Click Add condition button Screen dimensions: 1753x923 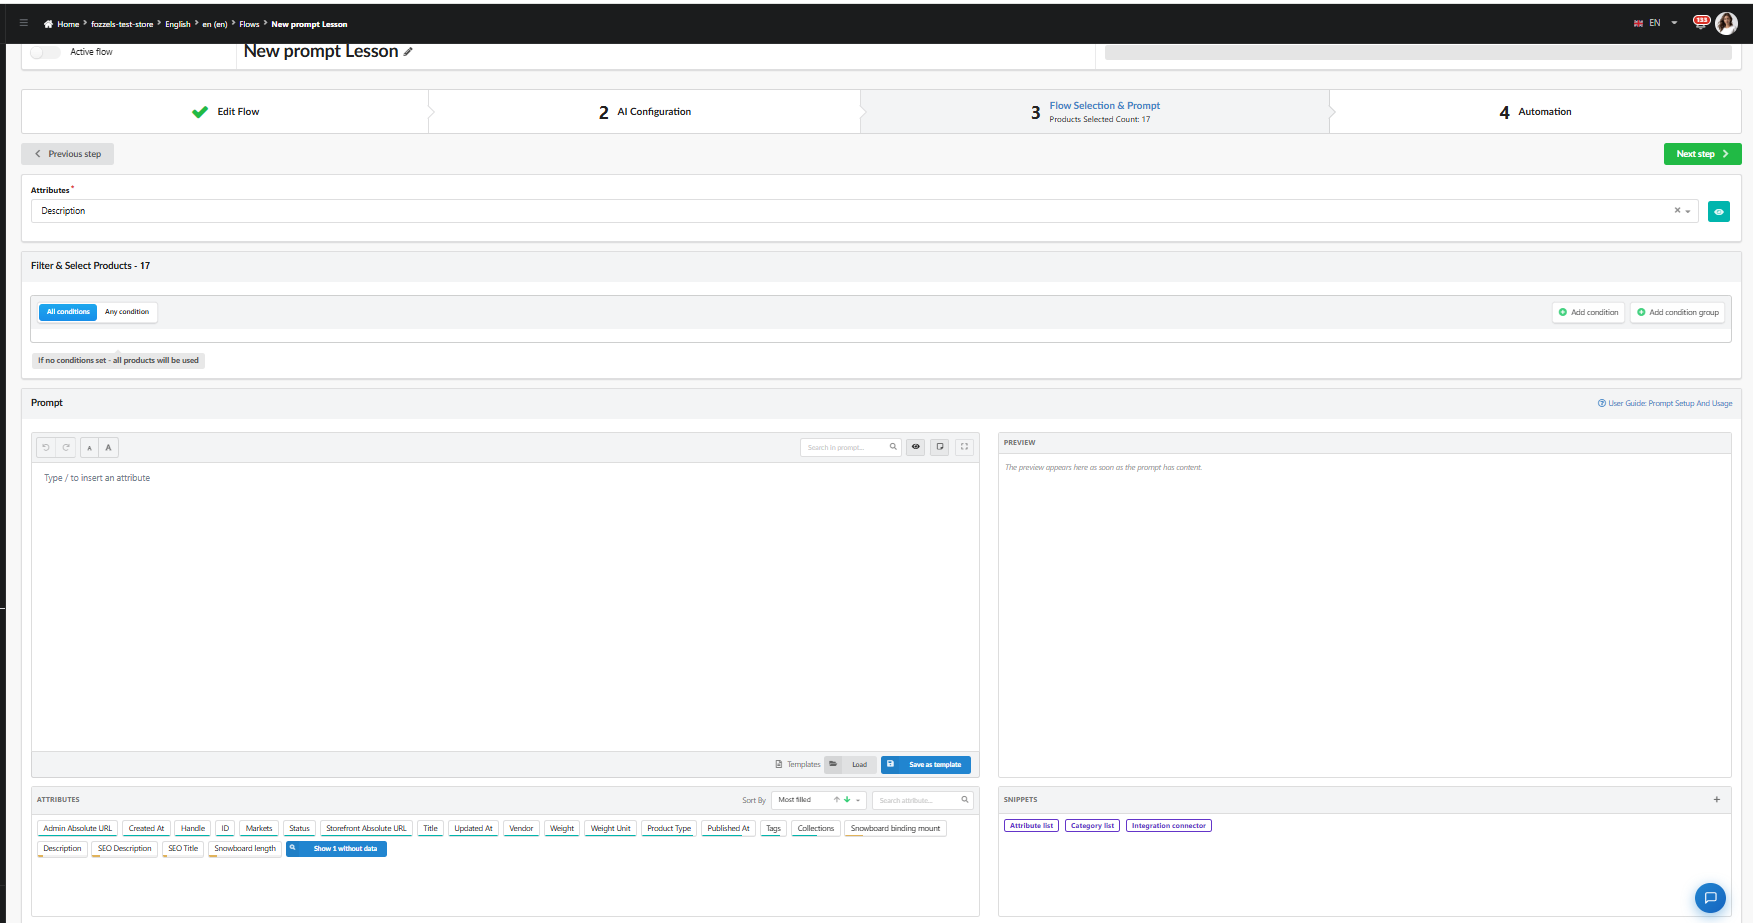pos(1588,312)
